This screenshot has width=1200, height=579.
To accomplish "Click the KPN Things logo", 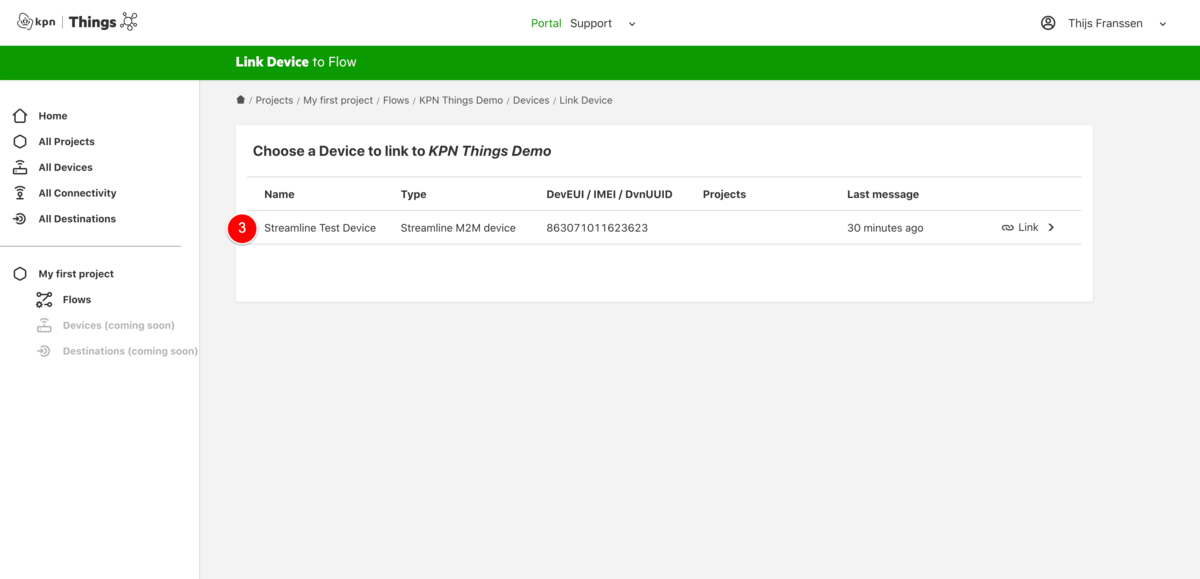I will pos(77,22).
